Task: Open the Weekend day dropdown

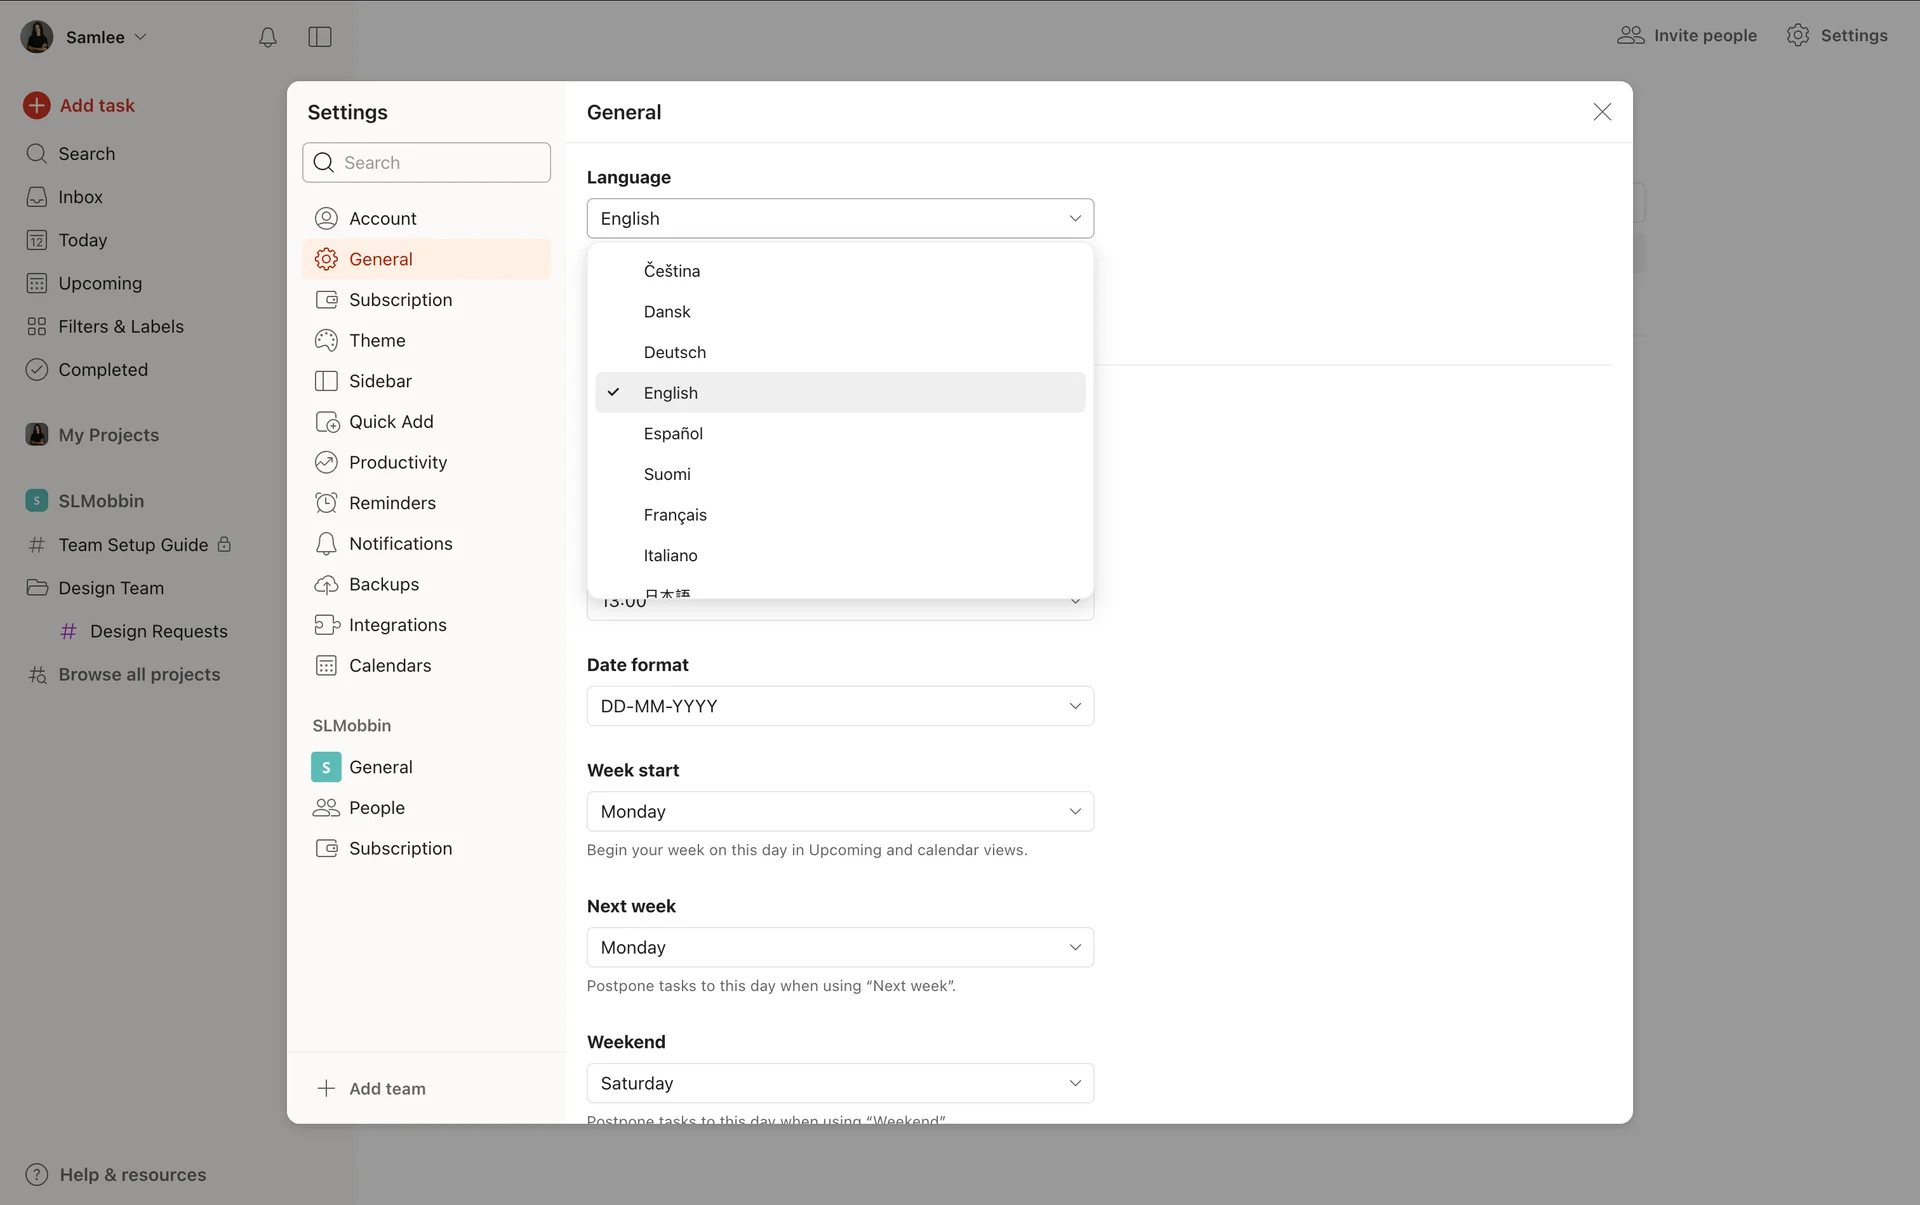Action: coord(840,1083)
